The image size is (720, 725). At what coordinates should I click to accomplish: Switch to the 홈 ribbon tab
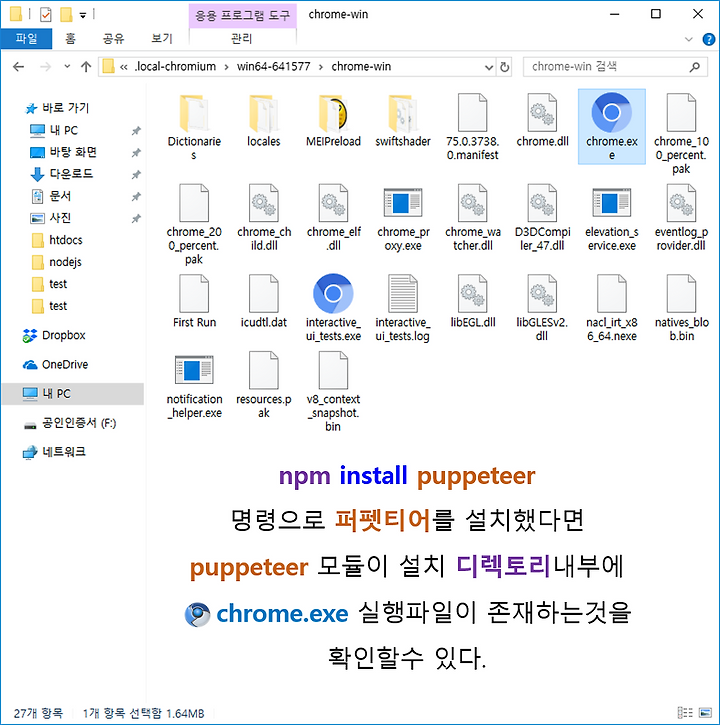click(x=70, y=38)
